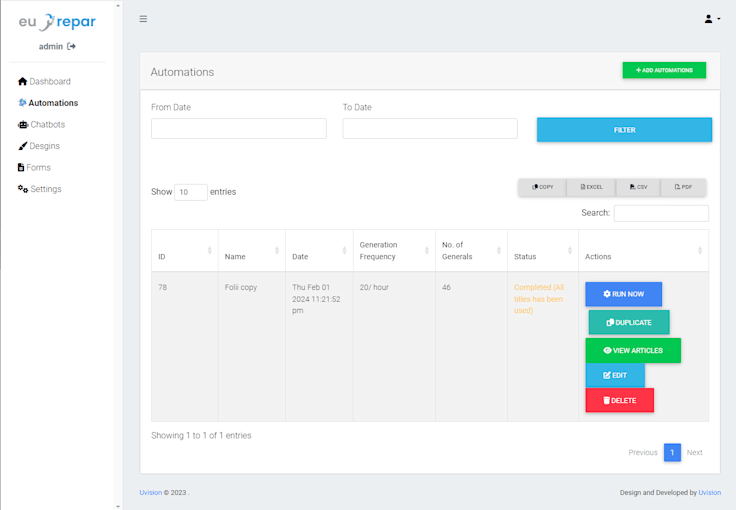Click the 'Completed (All titles has been used)' status

tap(539, 299)
